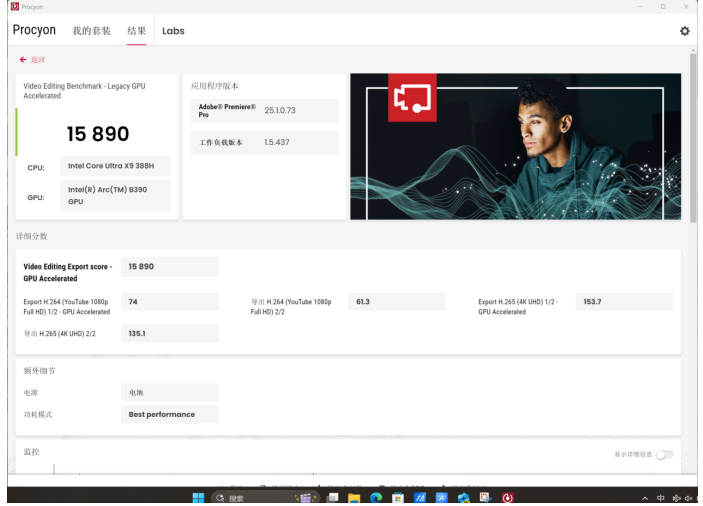Click the 15 890 export score field
703x506 pixels.
coord(169,267)
